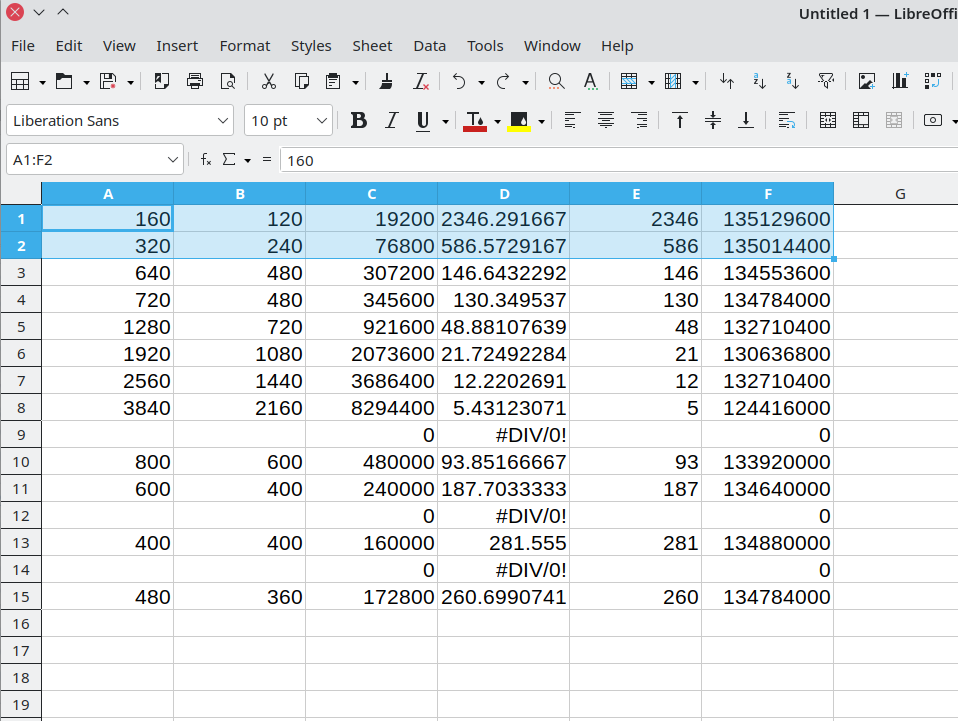Click the Save document icon
This screenshot has height=721, width=958.
point(108,81)
